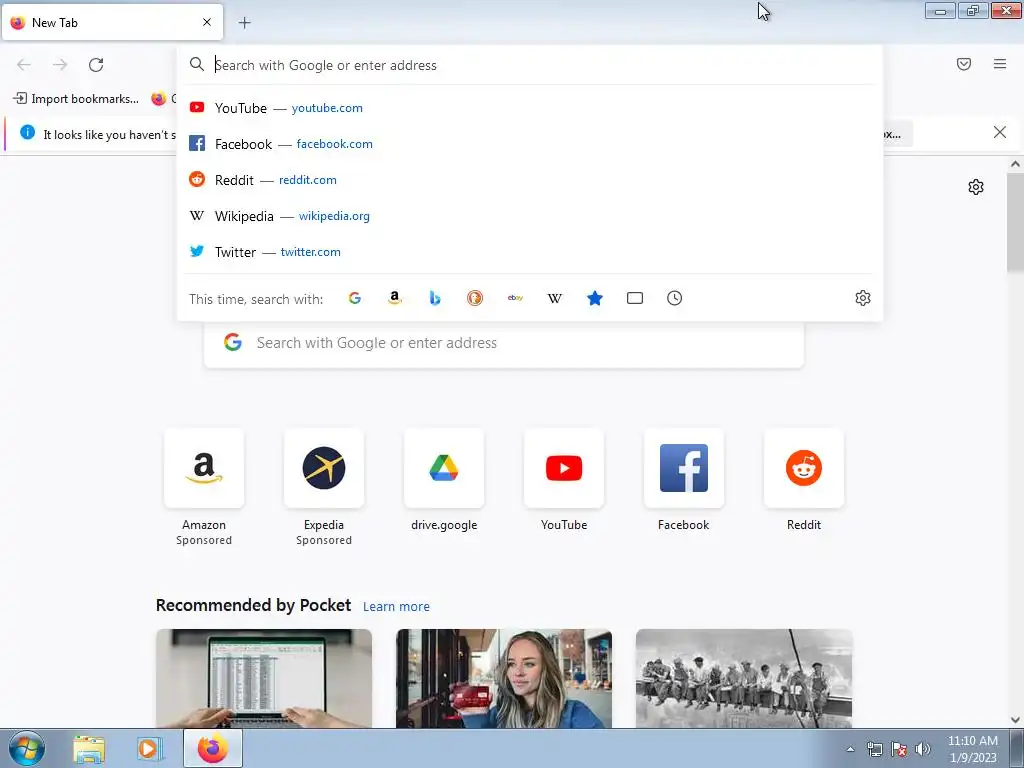Open Action Center flag icon
Screen dimensions: 1024x768
[x=899, y=749]
